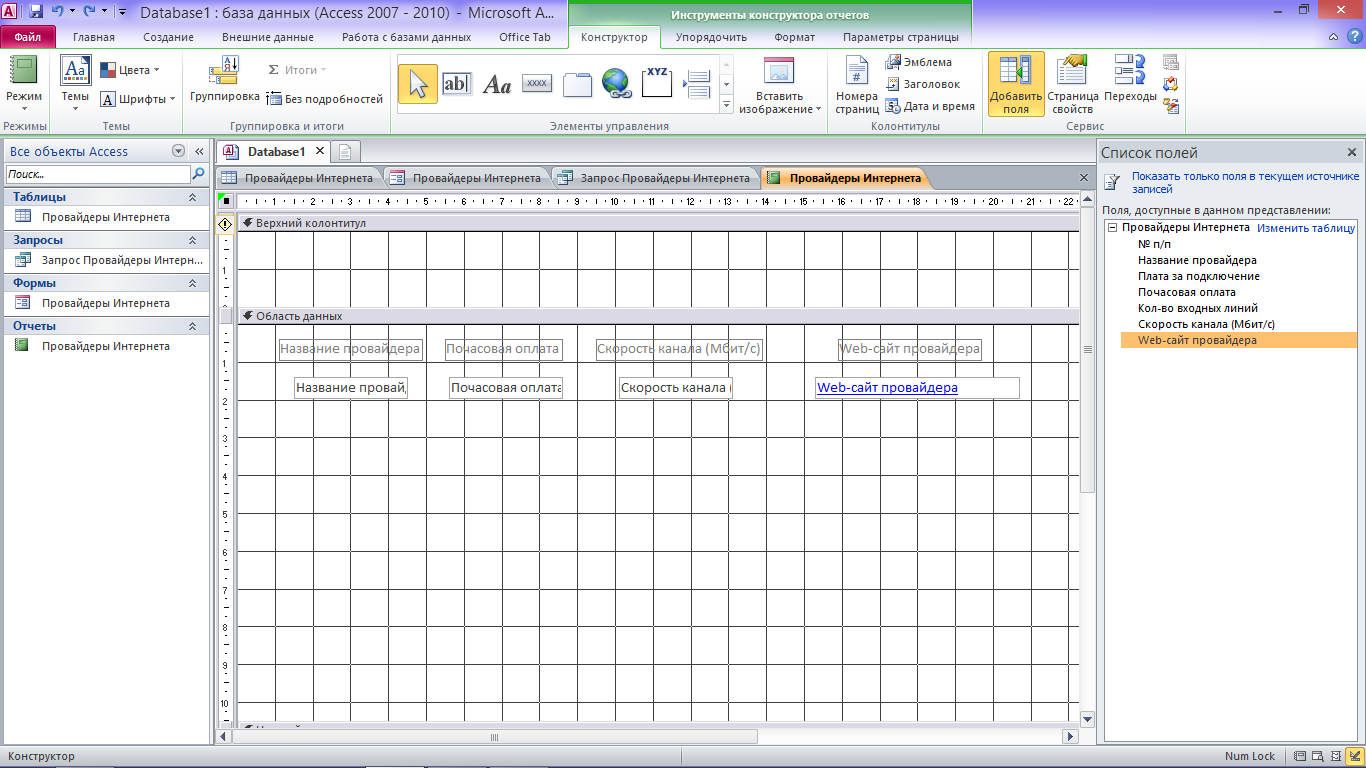Image resolution: width=1366 pixels, height=768 pixels.
Task: Open the Цвета color scheme menu
Action: click(130, 70)
